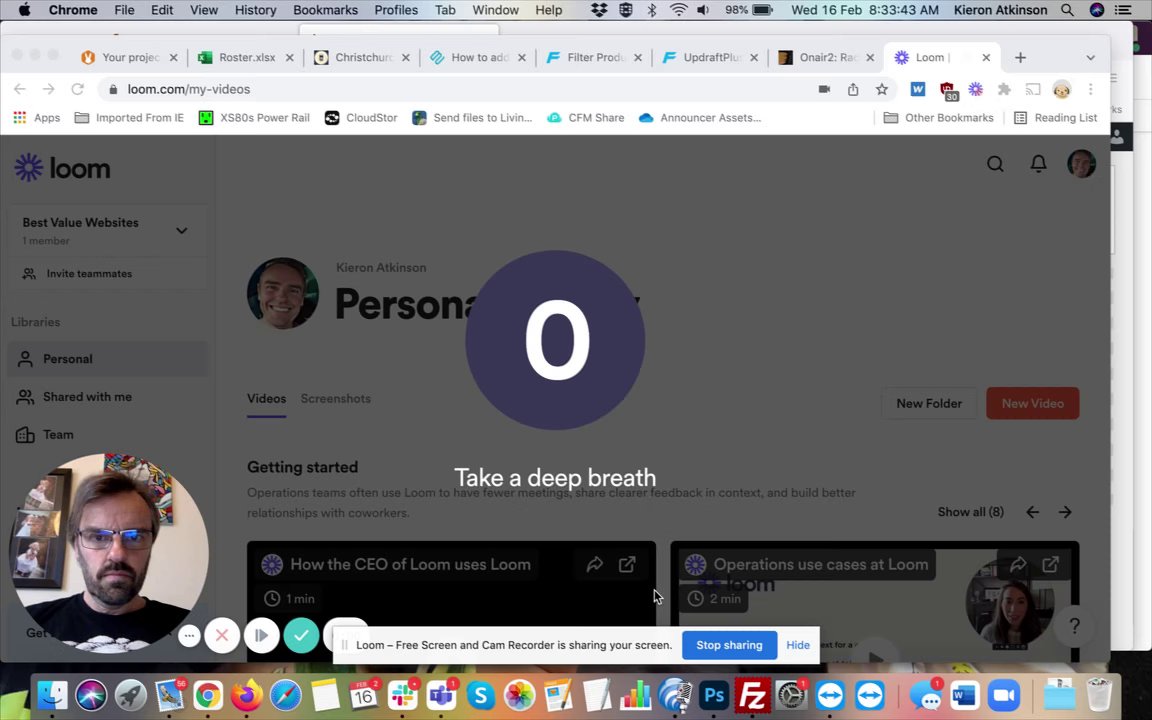Cancel recording with red X button
Image resolution: width=1152 pixels, height=720 pixels.
click(x=222, y=636)
